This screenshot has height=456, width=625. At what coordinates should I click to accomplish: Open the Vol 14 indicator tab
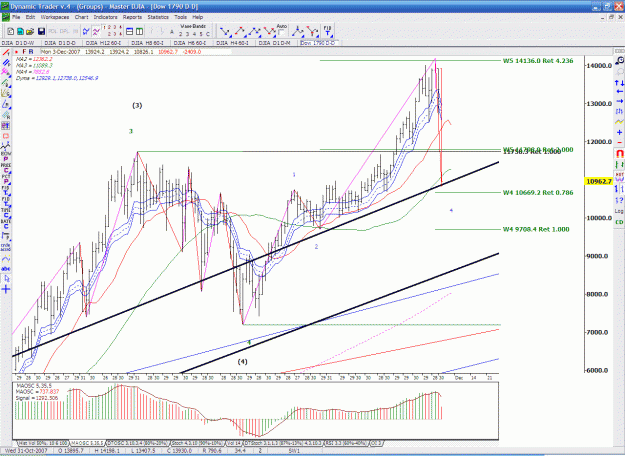click(x=234, y=443)
